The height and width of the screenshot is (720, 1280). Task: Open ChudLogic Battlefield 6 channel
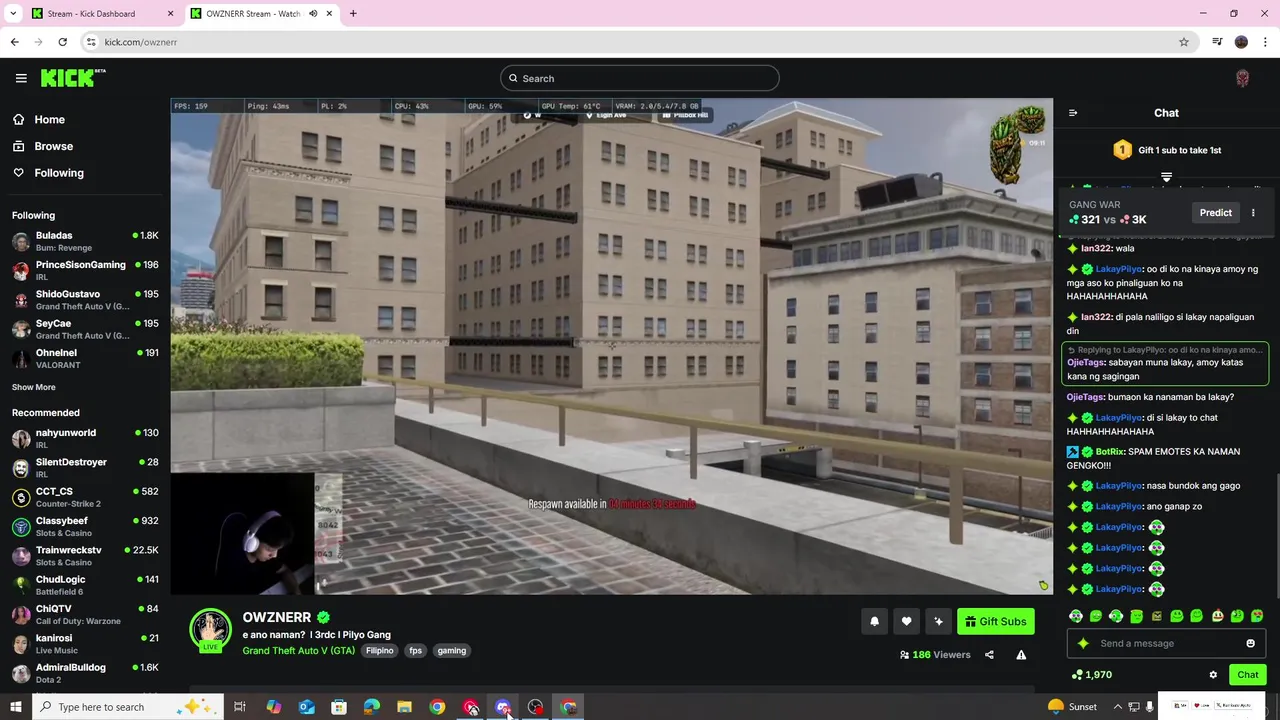tap(85, 585)
